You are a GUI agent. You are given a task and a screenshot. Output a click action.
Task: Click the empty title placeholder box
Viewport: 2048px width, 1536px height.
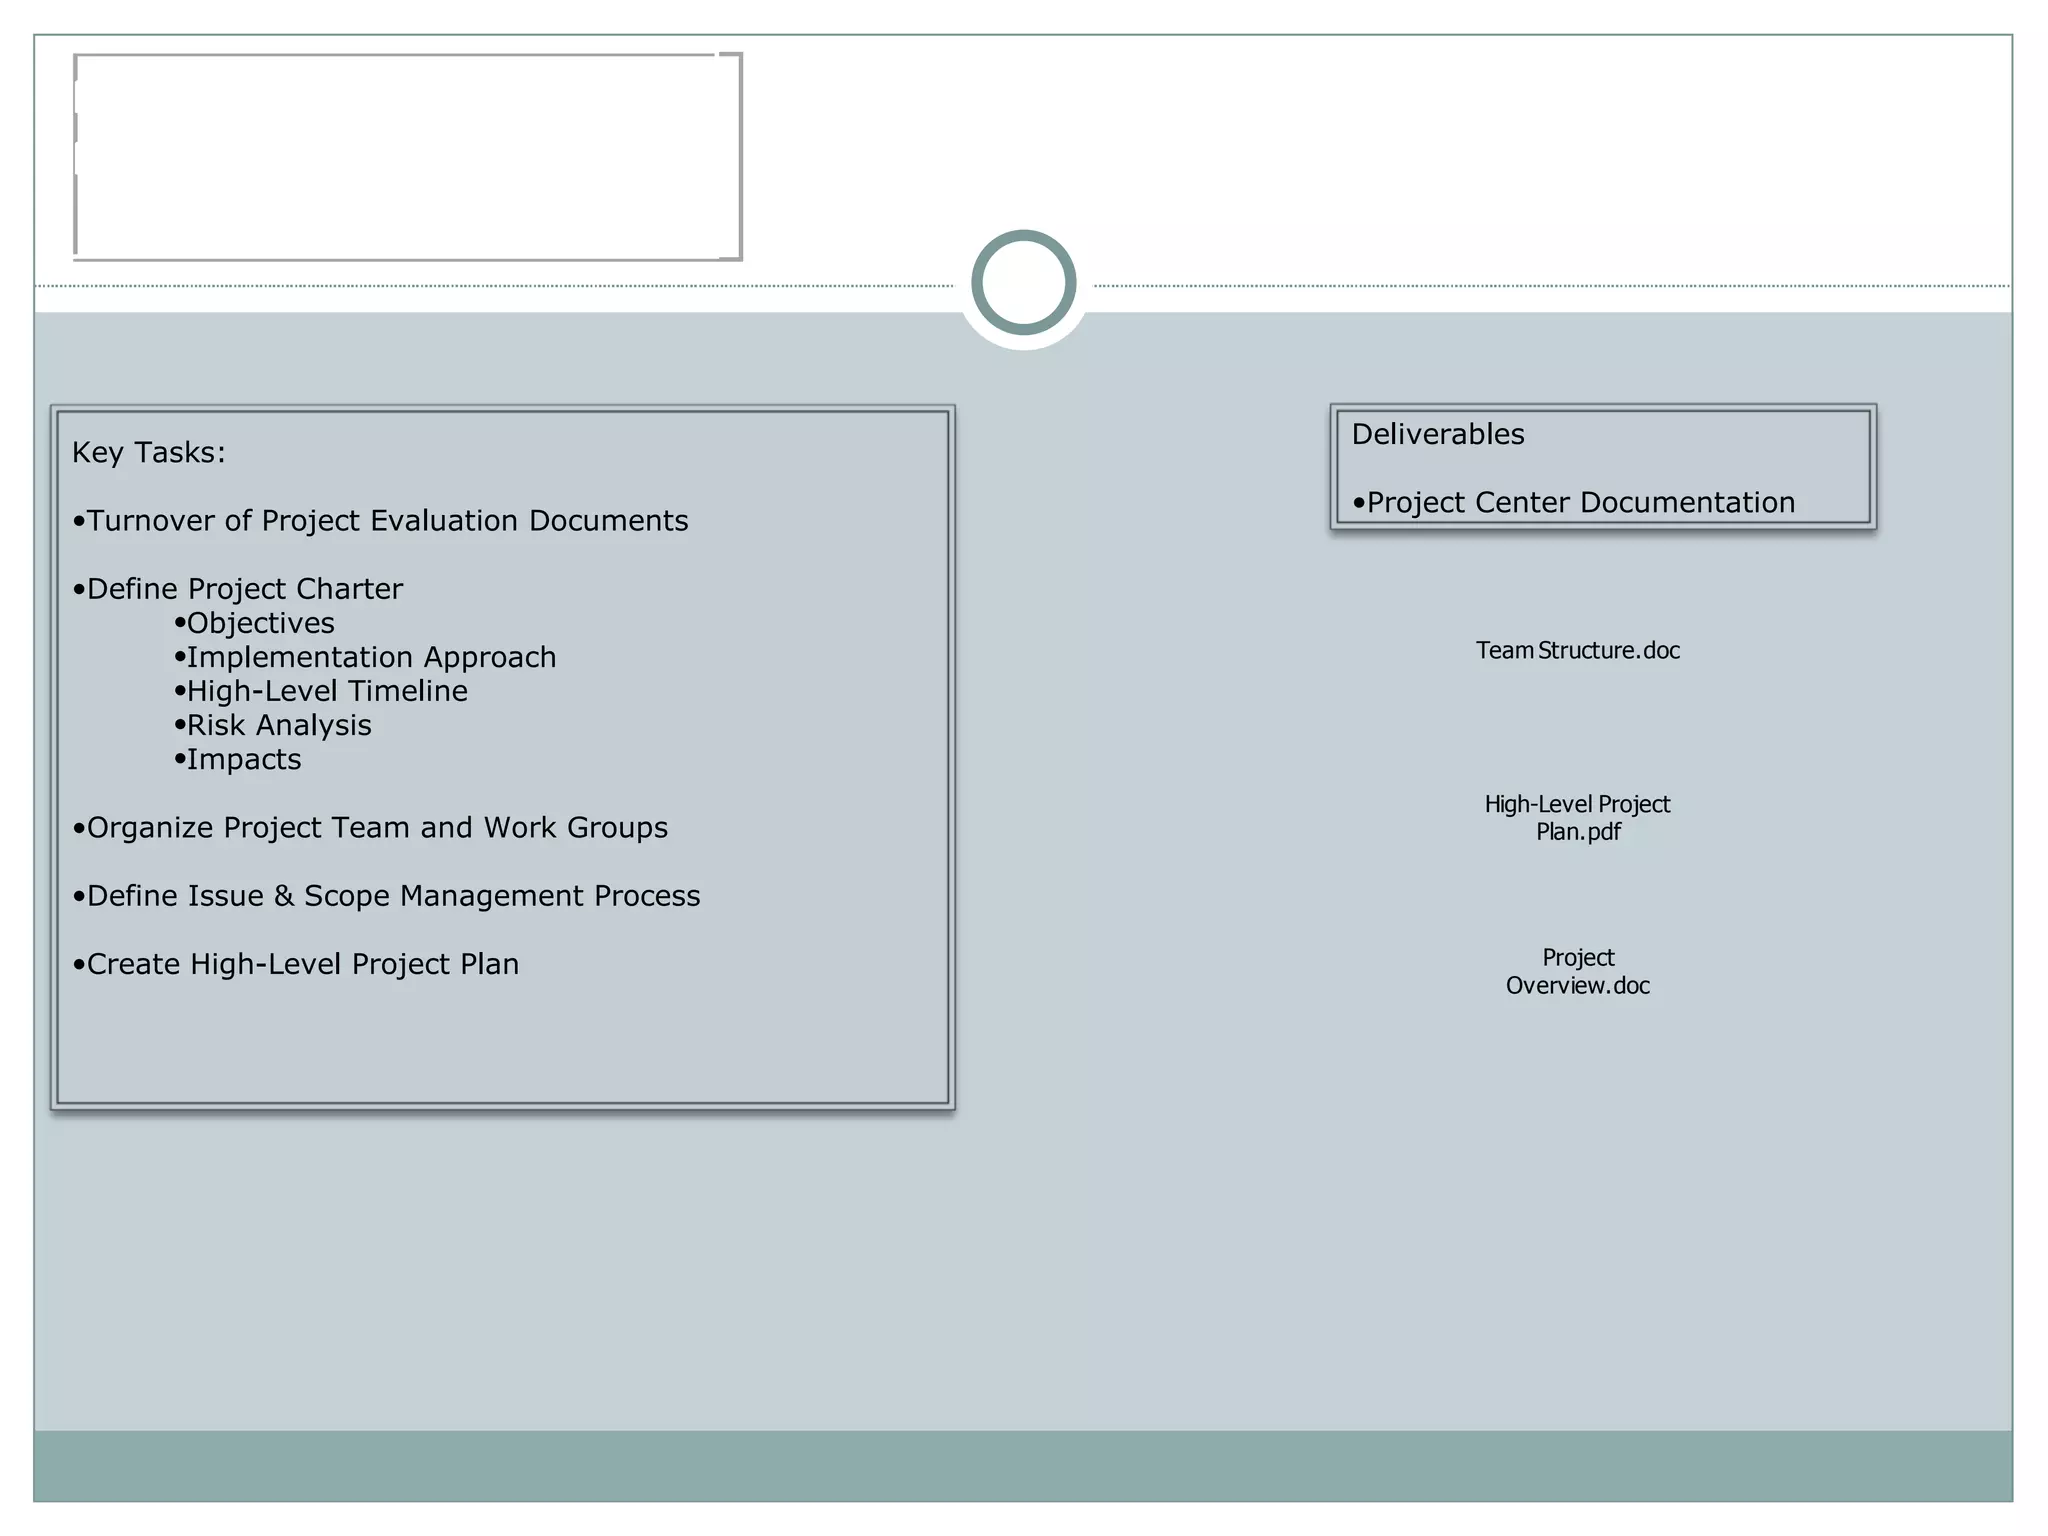408,157
